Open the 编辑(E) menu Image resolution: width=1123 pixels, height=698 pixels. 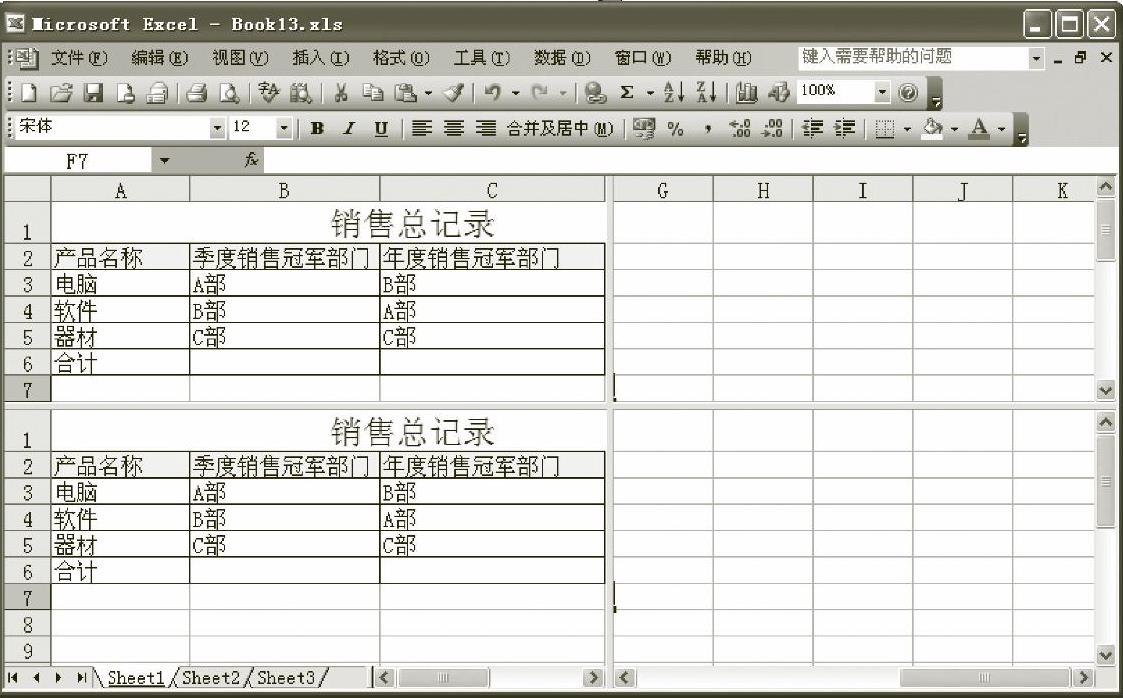(159, 57)
